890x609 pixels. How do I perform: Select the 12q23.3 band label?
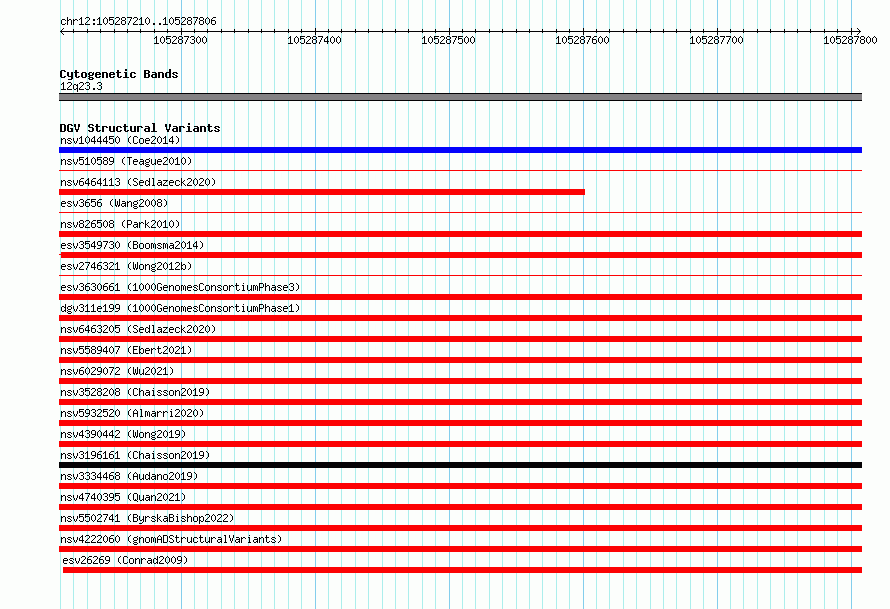click(x=81, y=86)
